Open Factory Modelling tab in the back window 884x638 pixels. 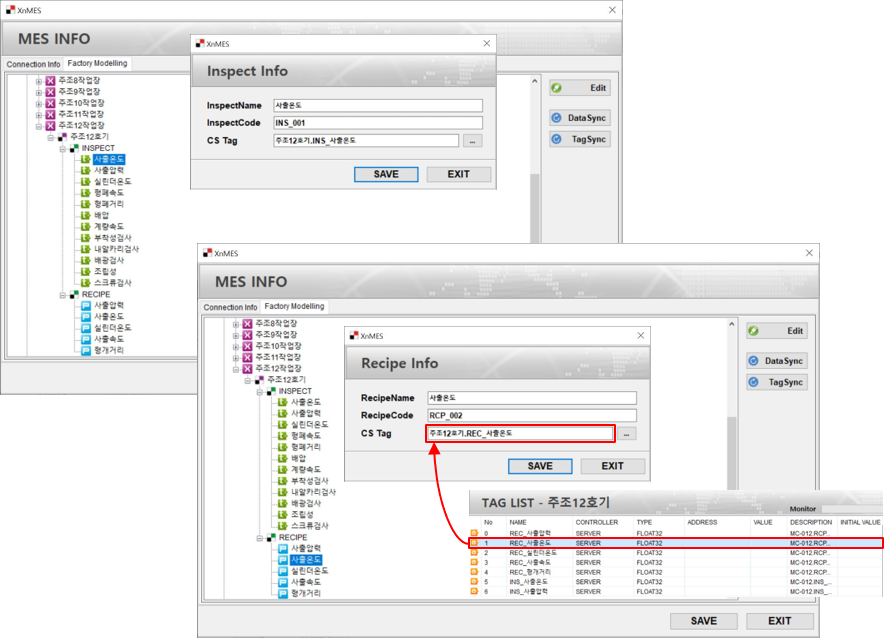click(x=97, y=64)
